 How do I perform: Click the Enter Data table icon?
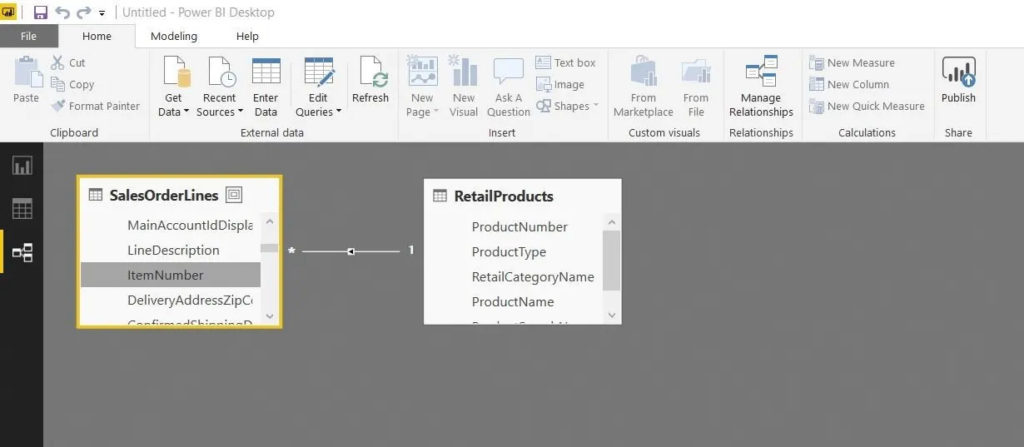(x=266, y=71)
